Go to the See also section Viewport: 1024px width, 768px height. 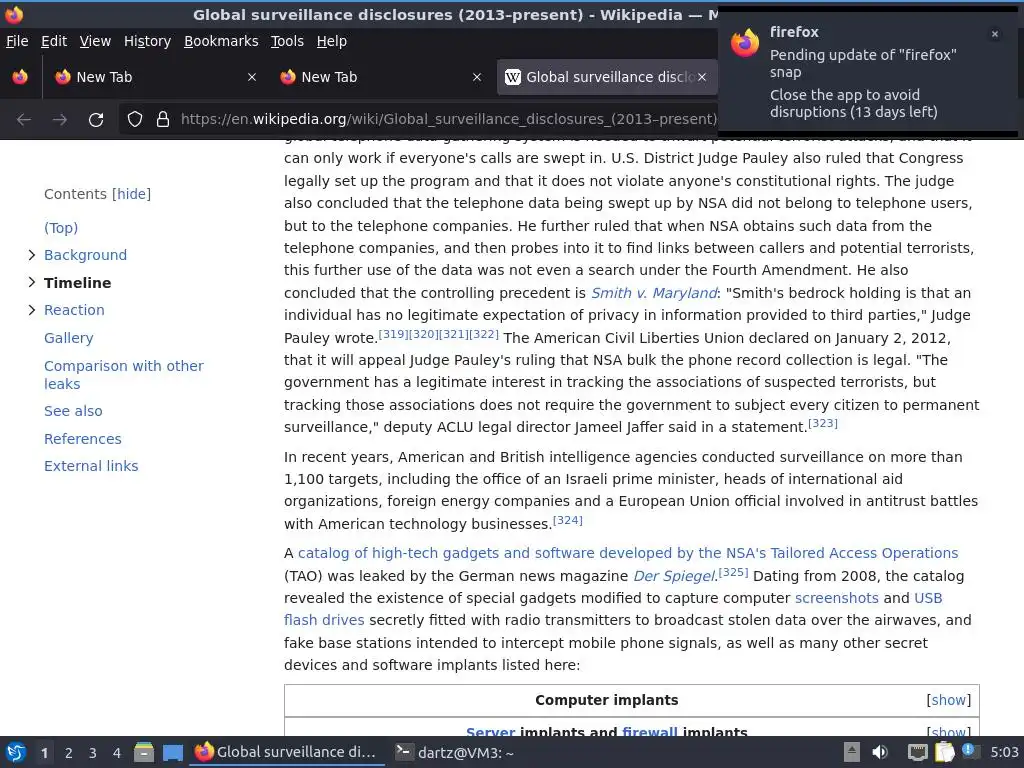click(73, 411)
